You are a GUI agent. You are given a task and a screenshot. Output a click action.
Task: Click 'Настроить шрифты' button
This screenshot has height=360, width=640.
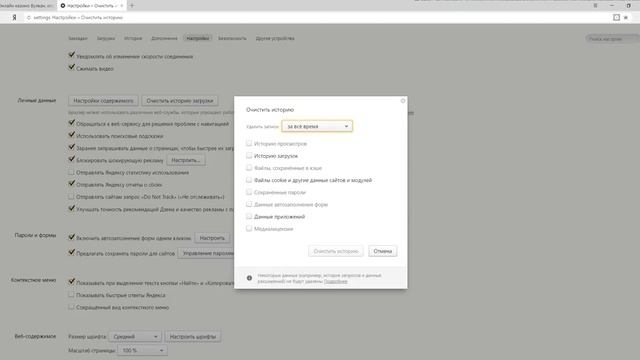click(193, 337)
